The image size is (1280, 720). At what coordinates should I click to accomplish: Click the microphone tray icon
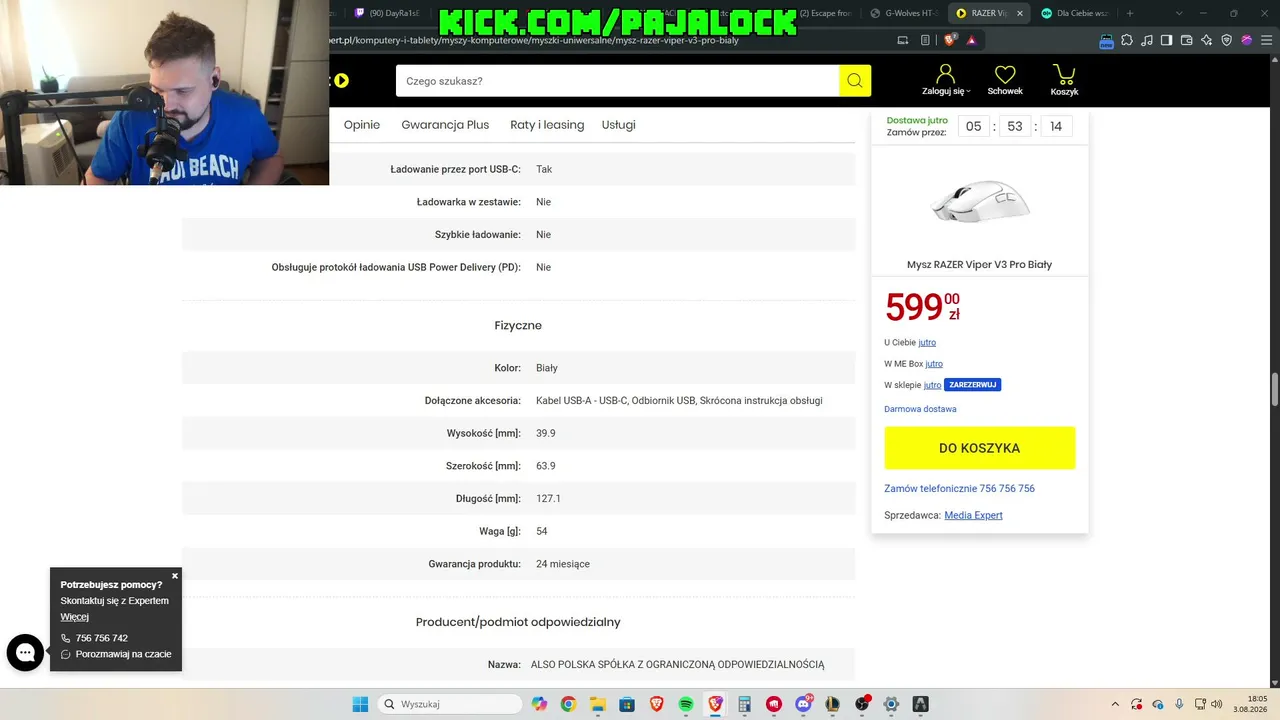(1180, 704)
